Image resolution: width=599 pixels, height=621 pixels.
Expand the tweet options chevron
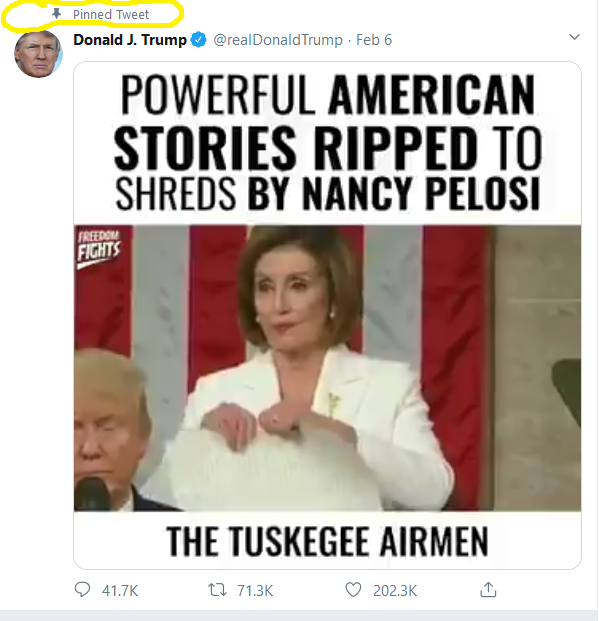[574, 37]
